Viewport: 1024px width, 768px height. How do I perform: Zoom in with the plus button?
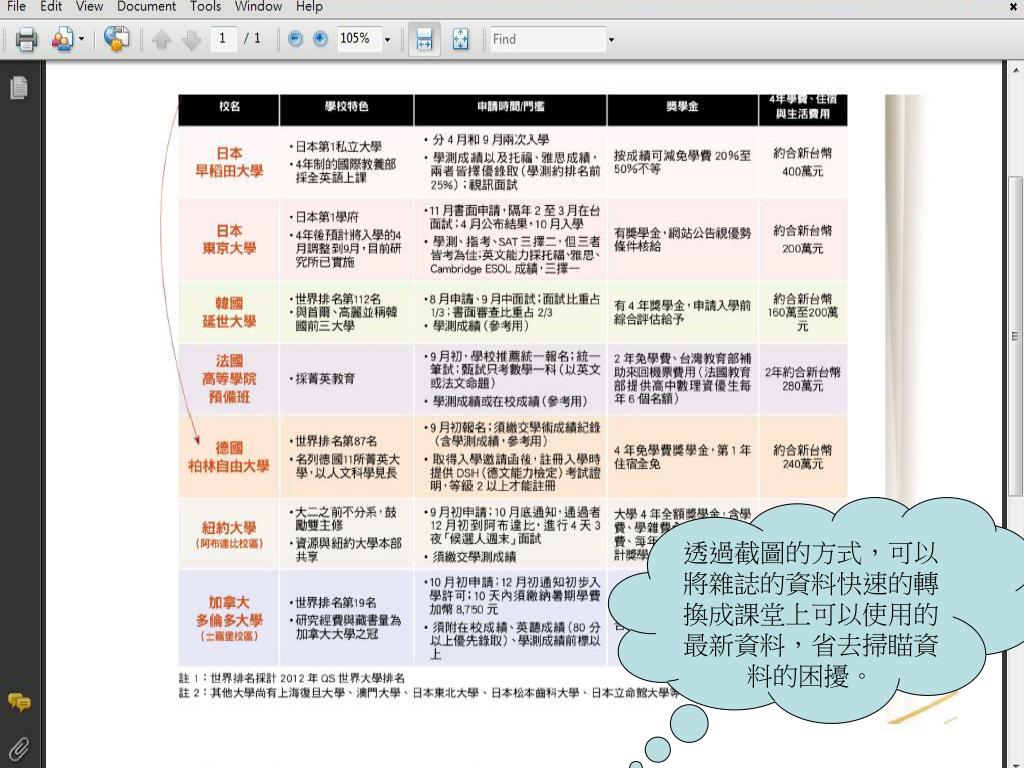(x=320, y=39)
